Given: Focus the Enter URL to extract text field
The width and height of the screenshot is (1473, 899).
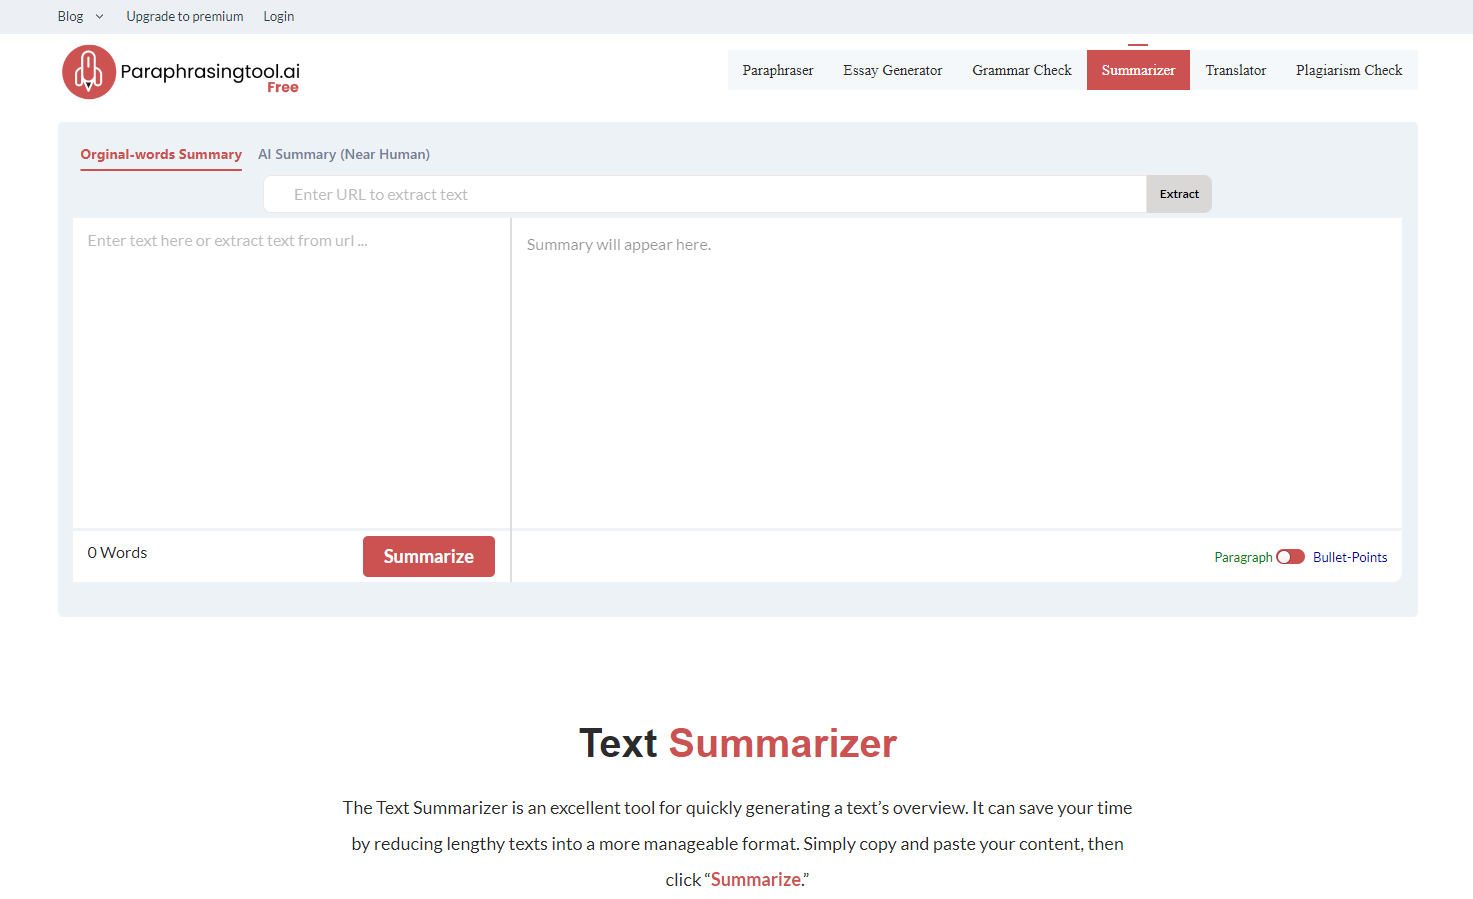Looking at the screenshot, I should 705,194.
